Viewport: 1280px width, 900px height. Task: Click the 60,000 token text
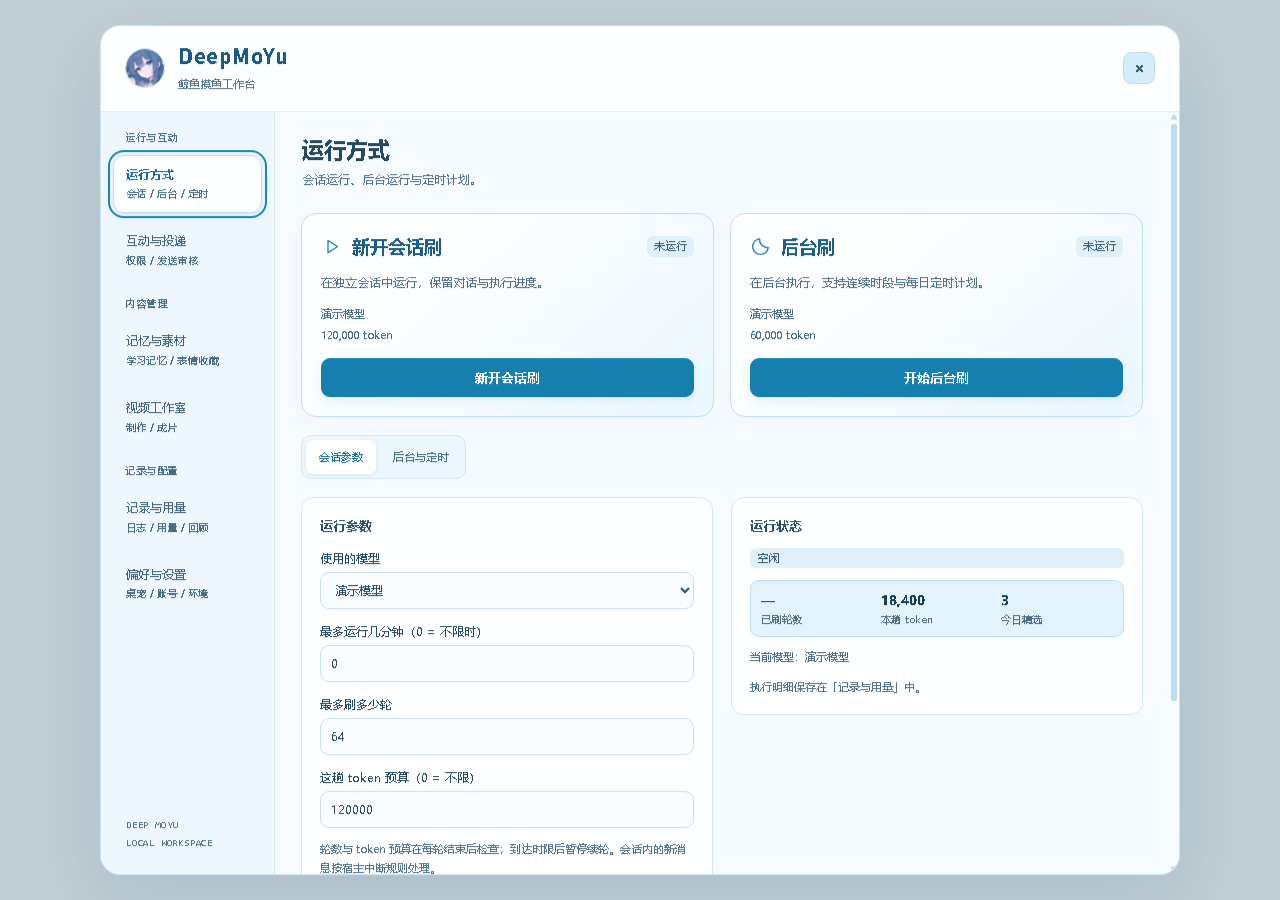click(x=783, y=335)
